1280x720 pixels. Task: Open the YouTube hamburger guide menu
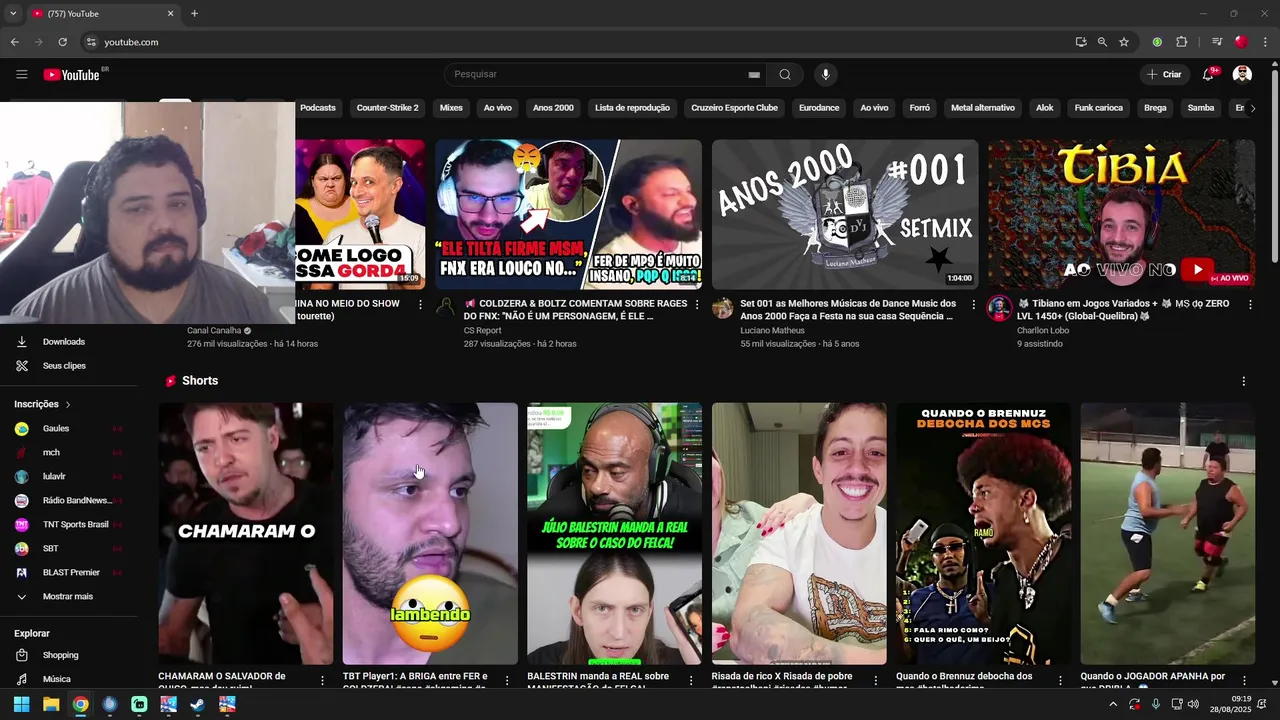21,75
